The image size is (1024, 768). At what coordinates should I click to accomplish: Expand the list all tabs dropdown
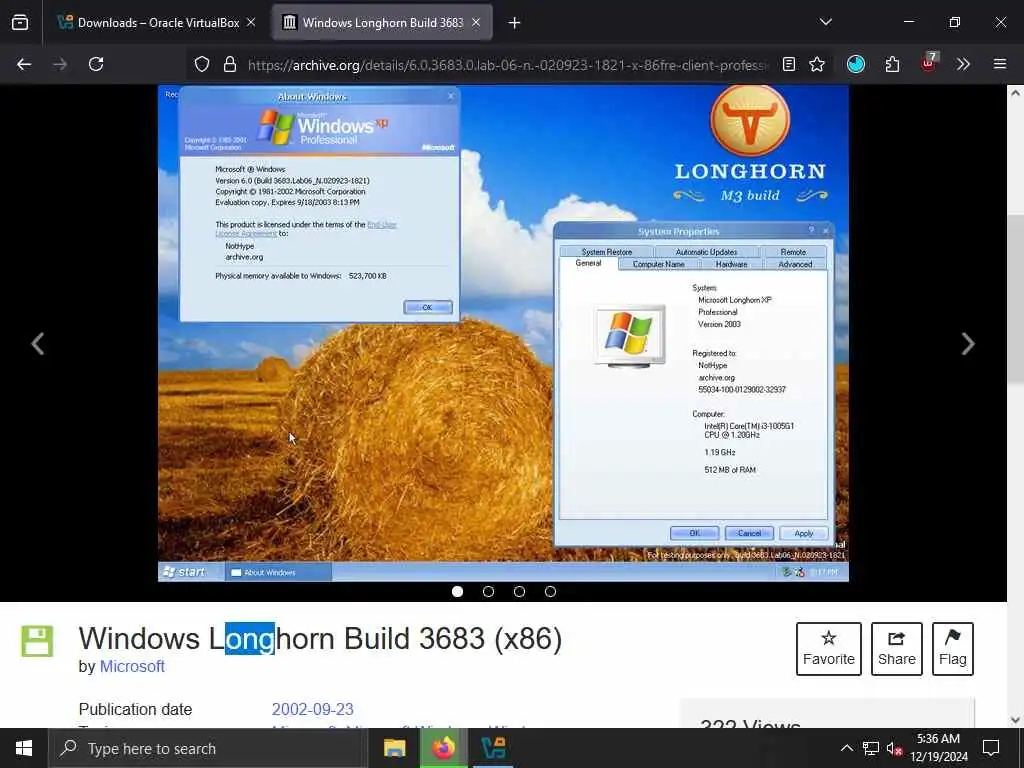tap(825, 22)
